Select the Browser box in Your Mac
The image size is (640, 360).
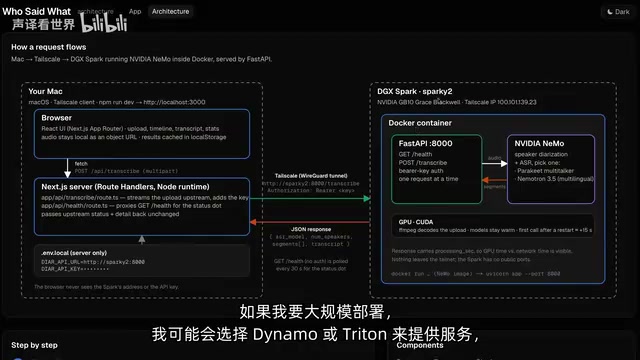coord(142,133)
